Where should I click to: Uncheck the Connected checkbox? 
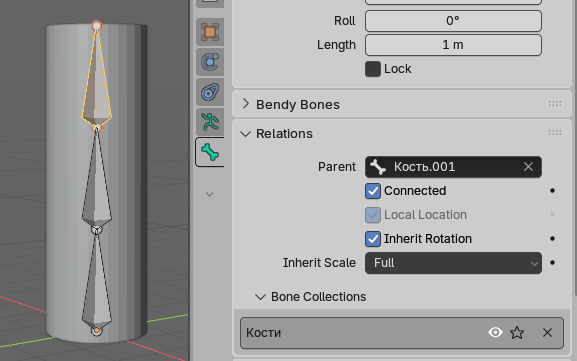(373, 191)
